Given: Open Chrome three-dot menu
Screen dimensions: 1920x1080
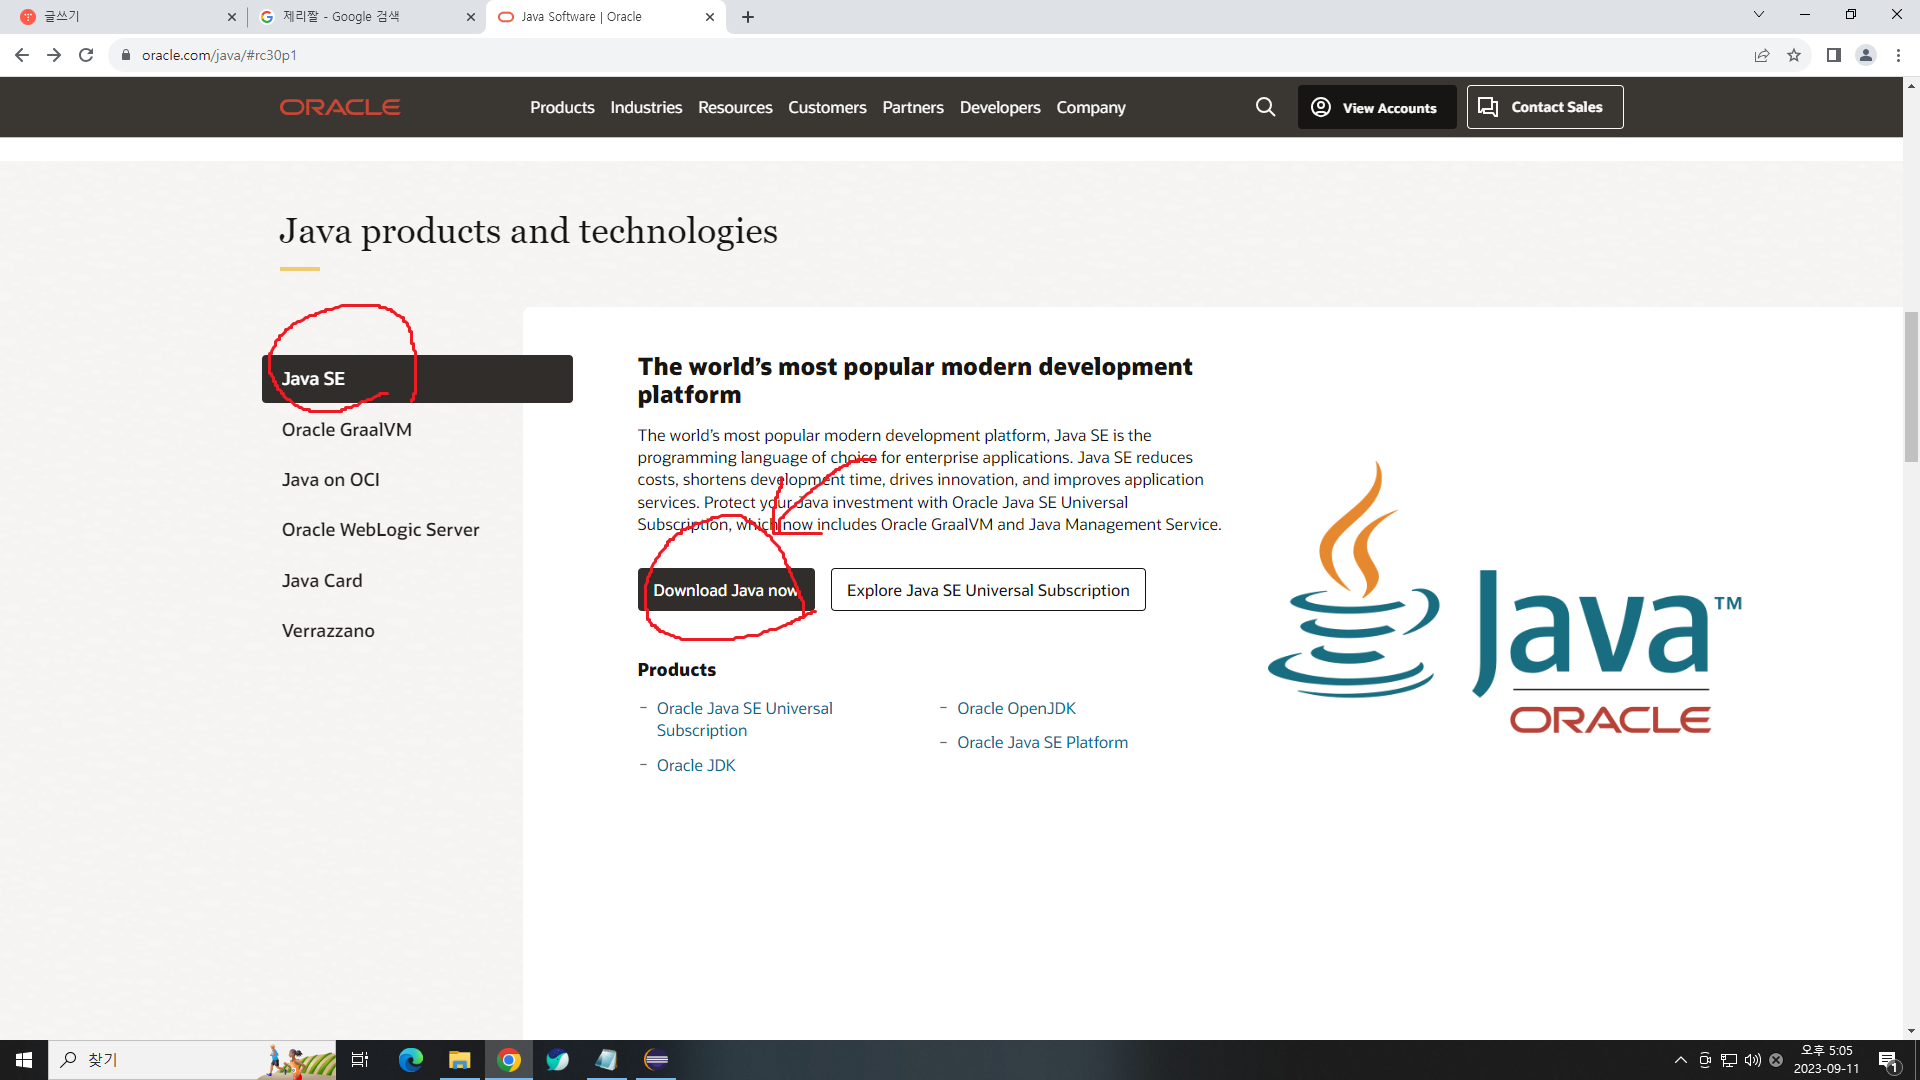Looking at the screenshot, I should point(1898,55).
